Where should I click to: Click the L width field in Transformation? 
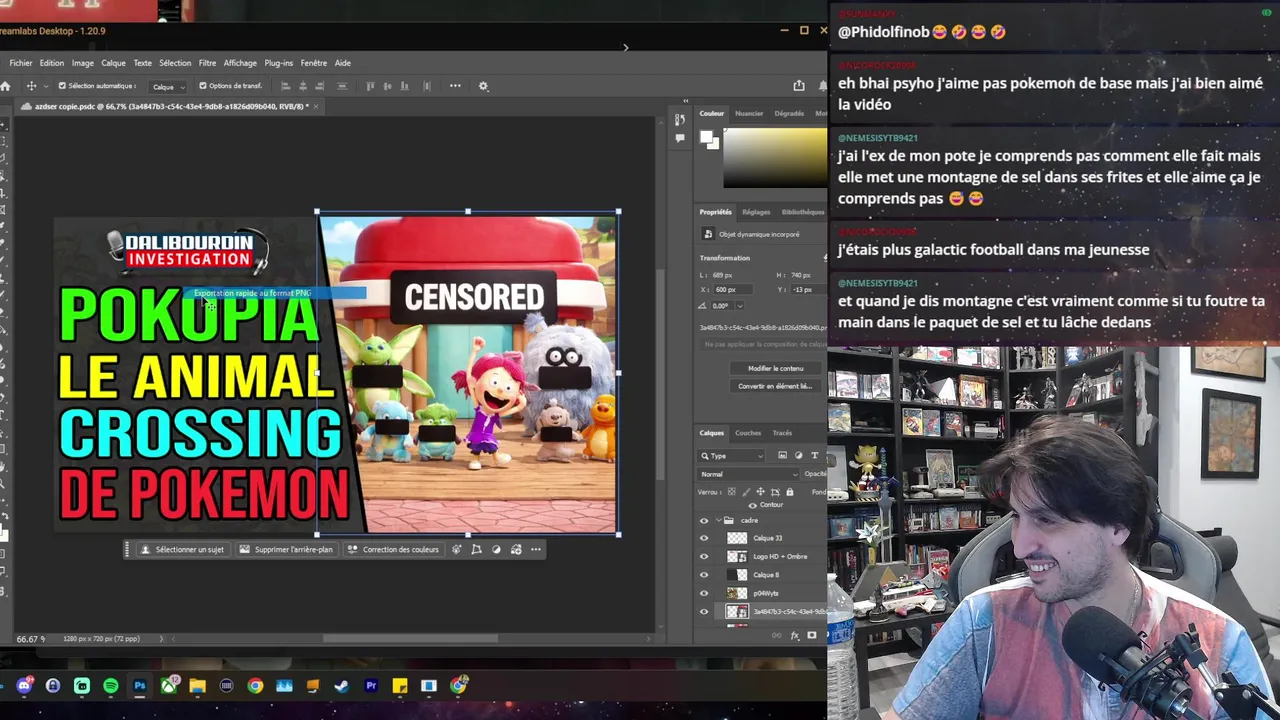pyautogui.click(x=725, y=275)
